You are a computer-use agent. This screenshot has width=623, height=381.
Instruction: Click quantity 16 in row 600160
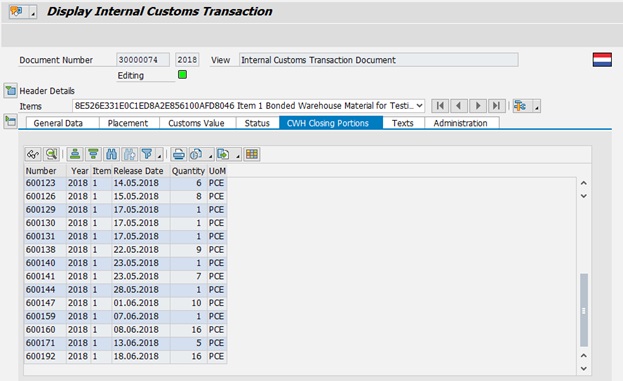[196, 330]
